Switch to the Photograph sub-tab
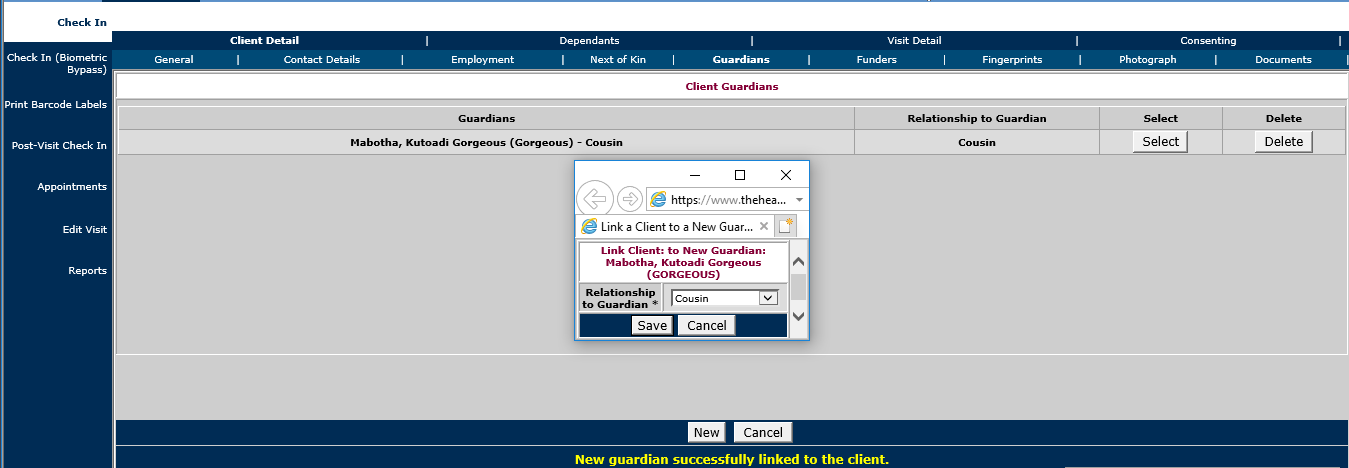The width and height of the screenshot is (1349, 468). 1148,60
